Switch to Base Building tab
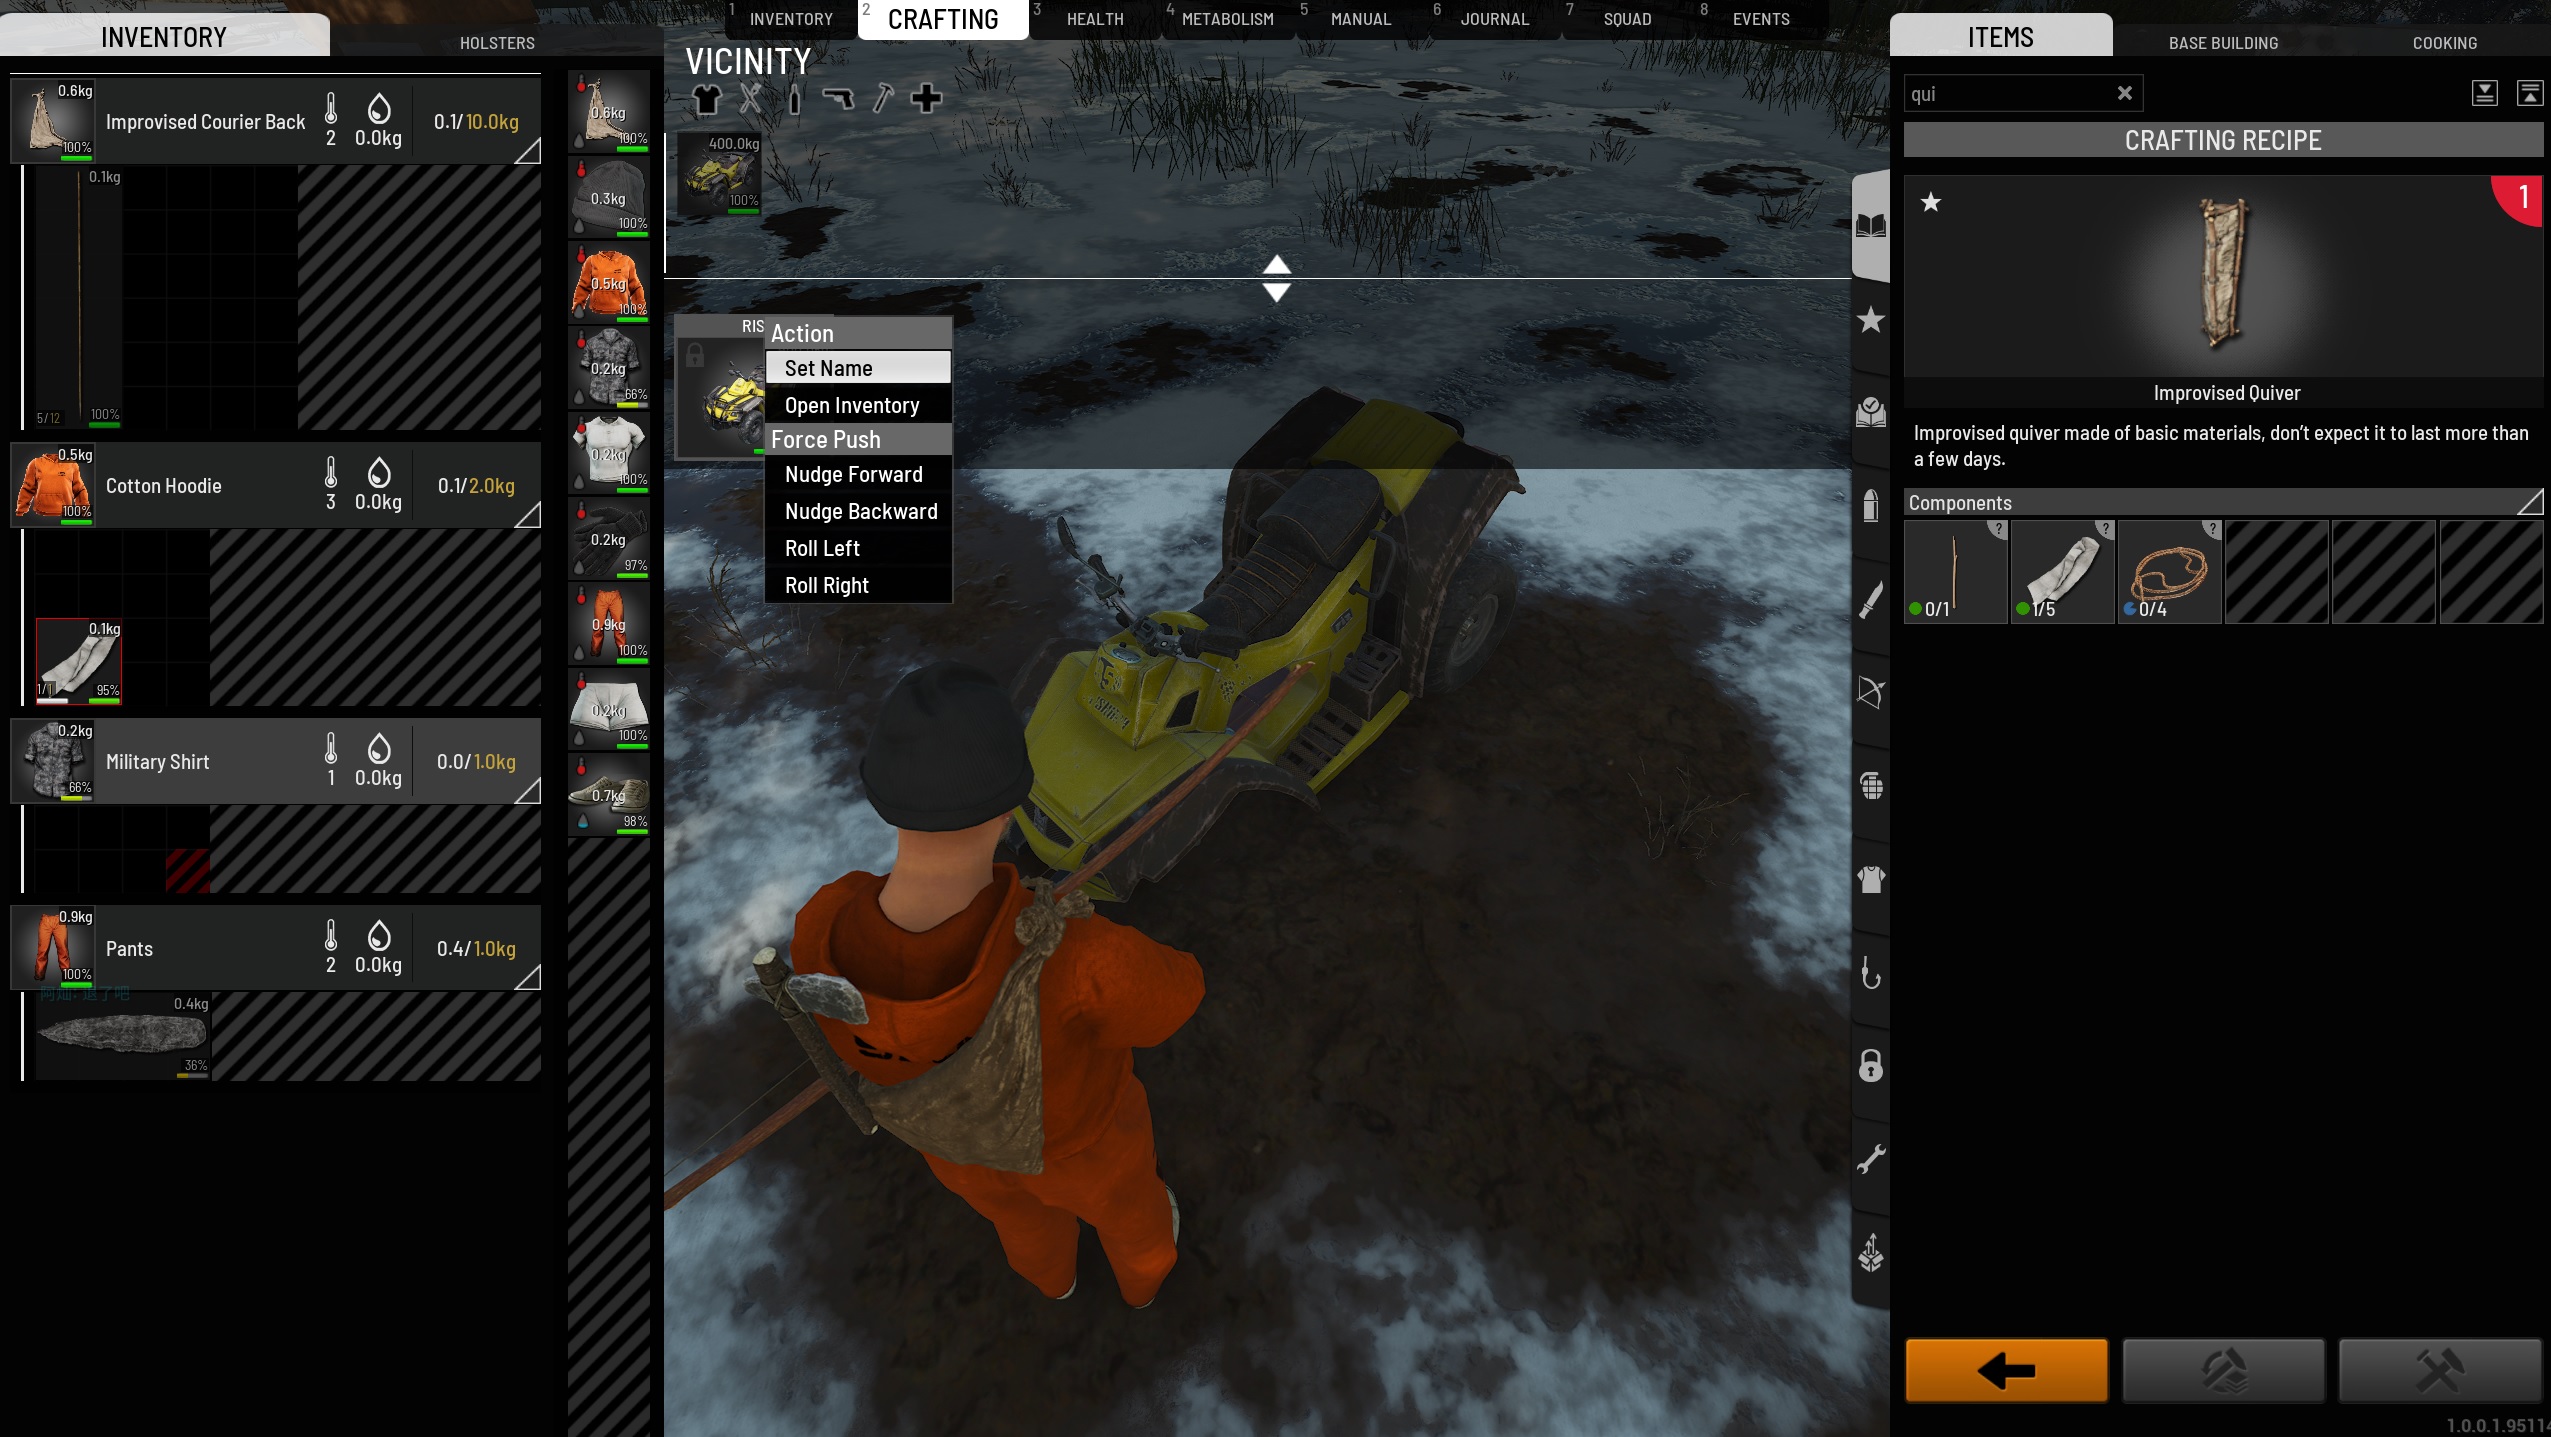The image size is (2551, 1437). (2223, 43)
